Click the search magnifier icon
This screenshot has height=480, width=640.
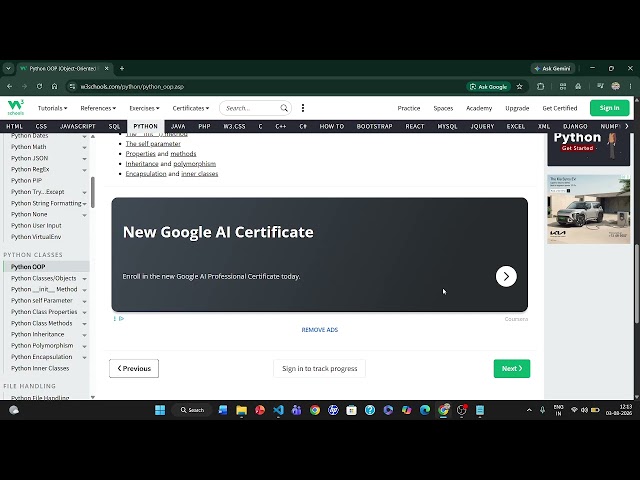coord(284,108)
